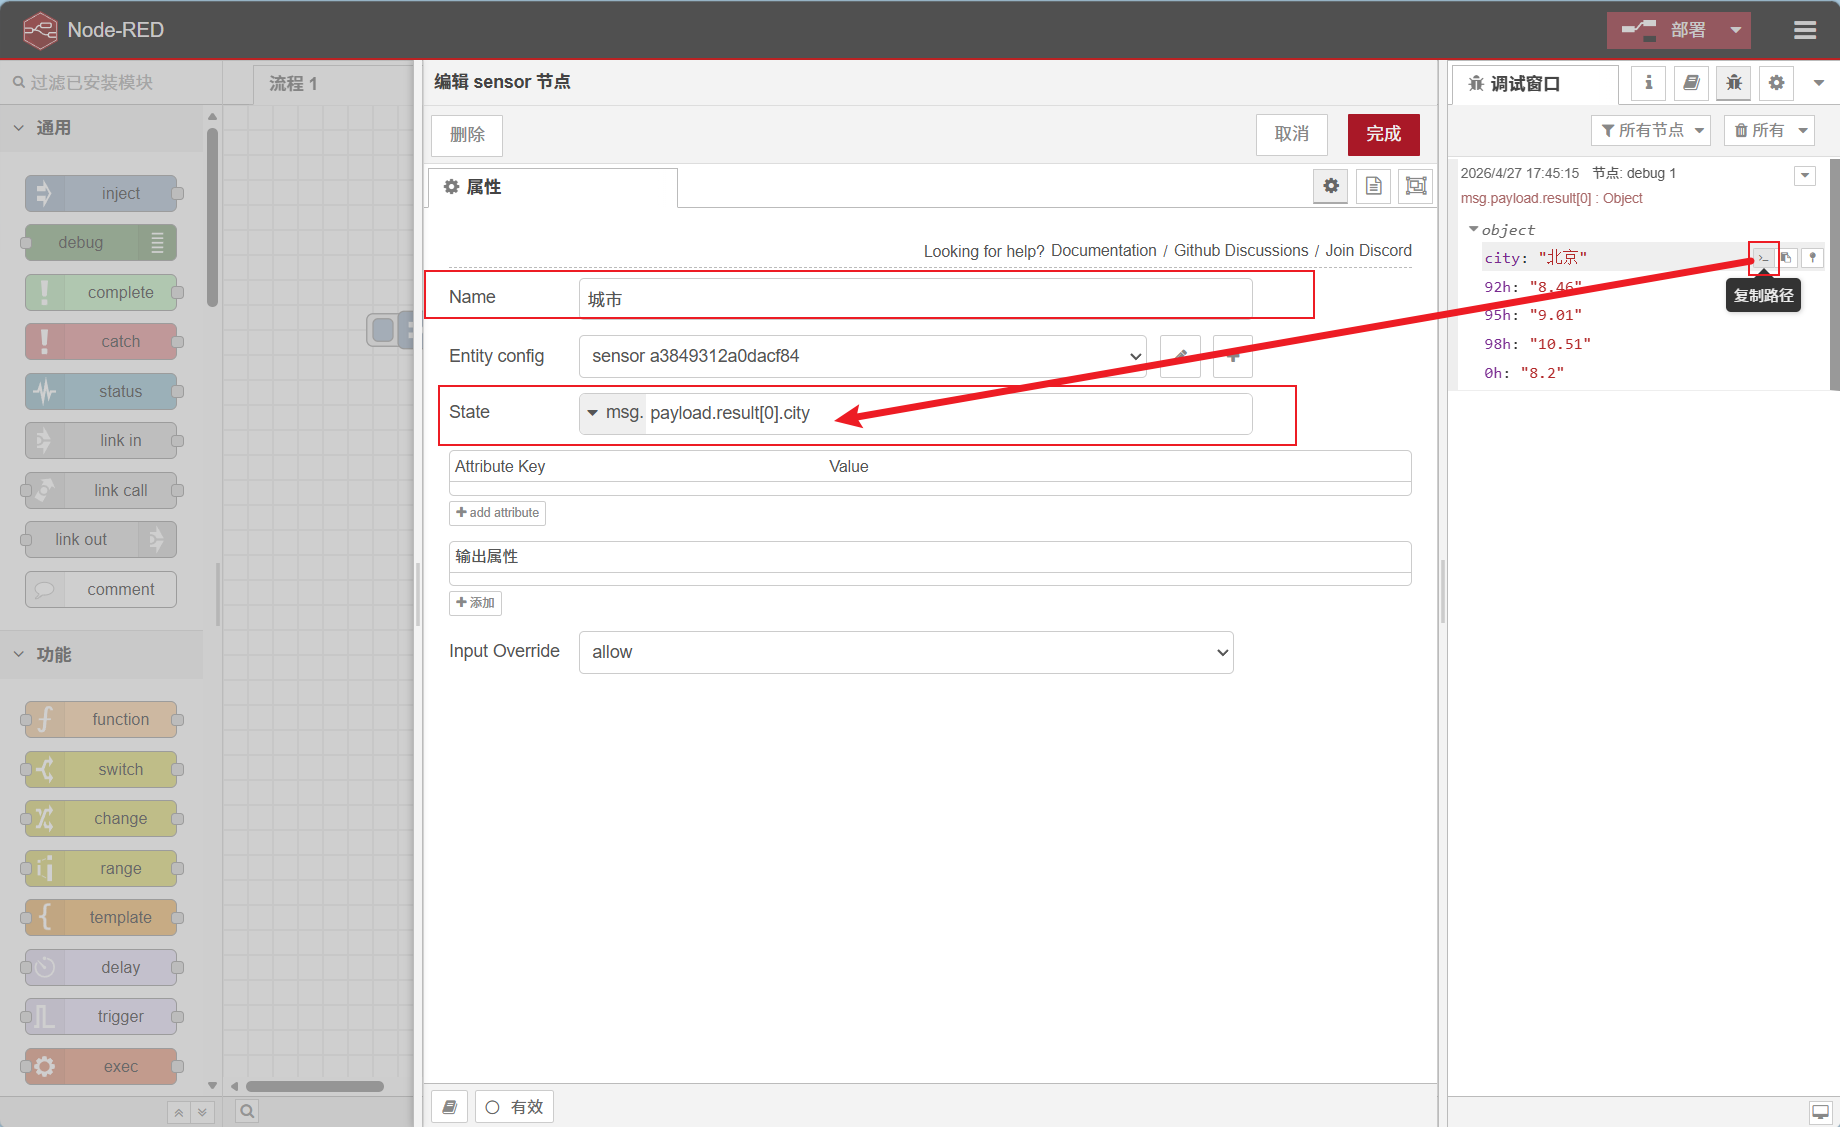
Task: Collapse the object tree in debug output
Action: pos(1473,230)
